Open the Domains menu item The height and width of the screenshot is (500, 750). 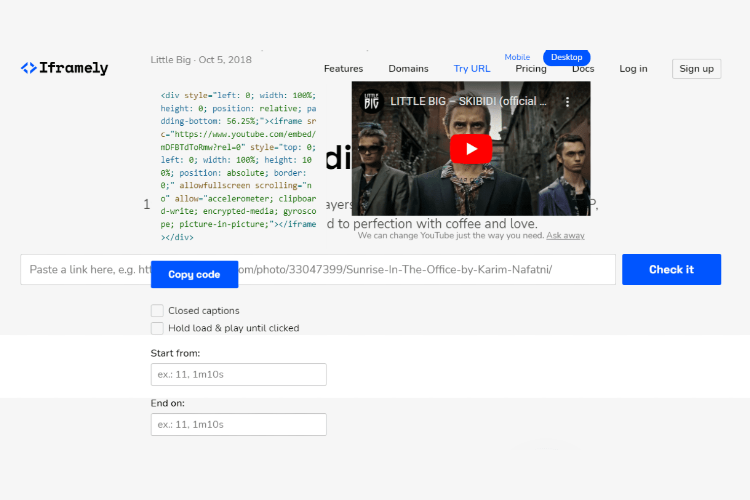[408, 68]
